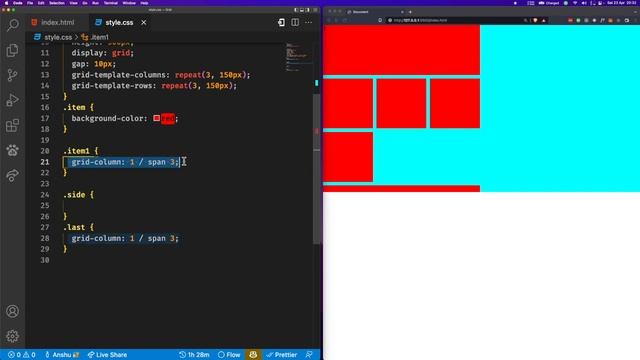640x360 pixels.
Task: Click the Anshu status bar item
Action: coord(62,355)
